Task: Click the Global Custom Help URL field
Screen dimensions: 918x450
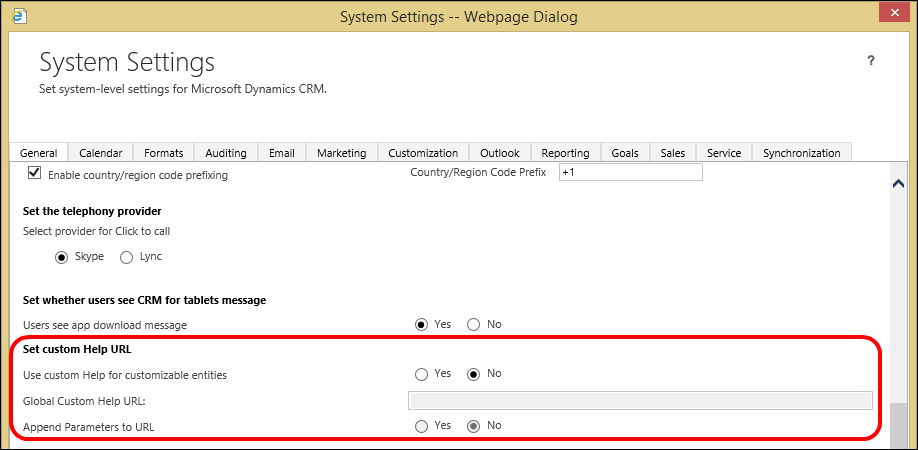Action: pos(640,401)
